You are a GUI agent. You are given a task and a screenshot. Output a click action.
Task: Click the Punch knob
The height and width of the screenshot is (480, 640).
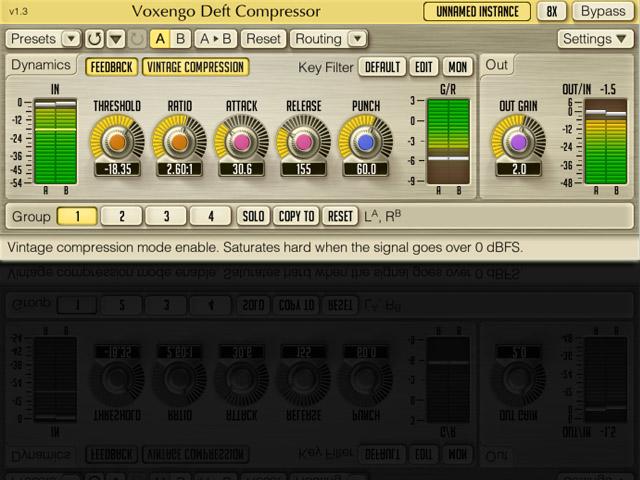pyautogui.click(x=366, y=142)
